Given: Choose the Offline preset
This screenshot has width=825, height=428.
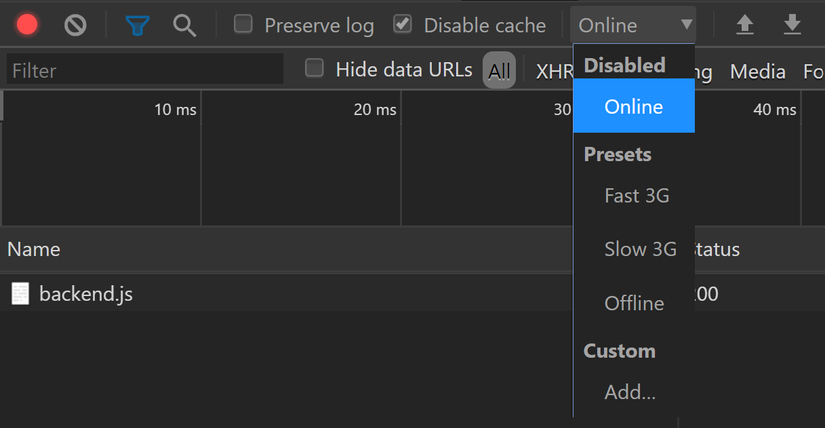Looking at the screenshot, I should [x=634, y=303].
